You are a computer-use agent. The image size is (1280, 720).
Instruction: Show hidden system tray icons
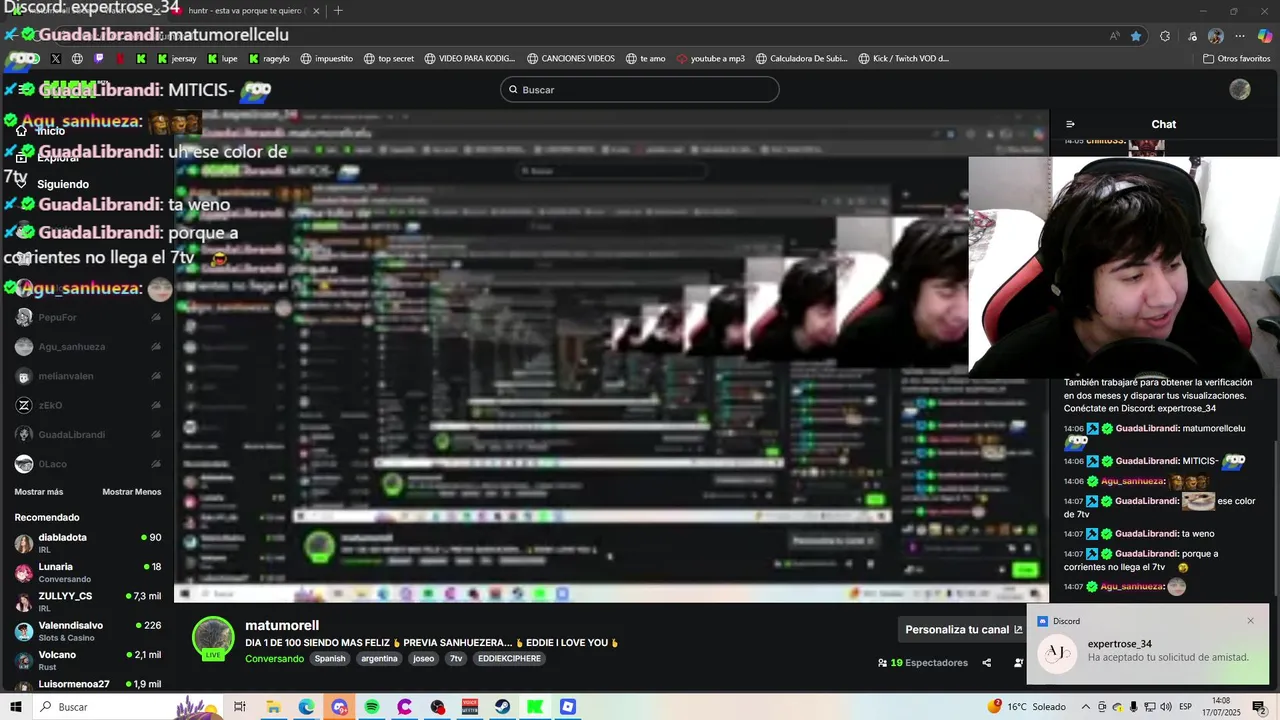click(1086, 707)
